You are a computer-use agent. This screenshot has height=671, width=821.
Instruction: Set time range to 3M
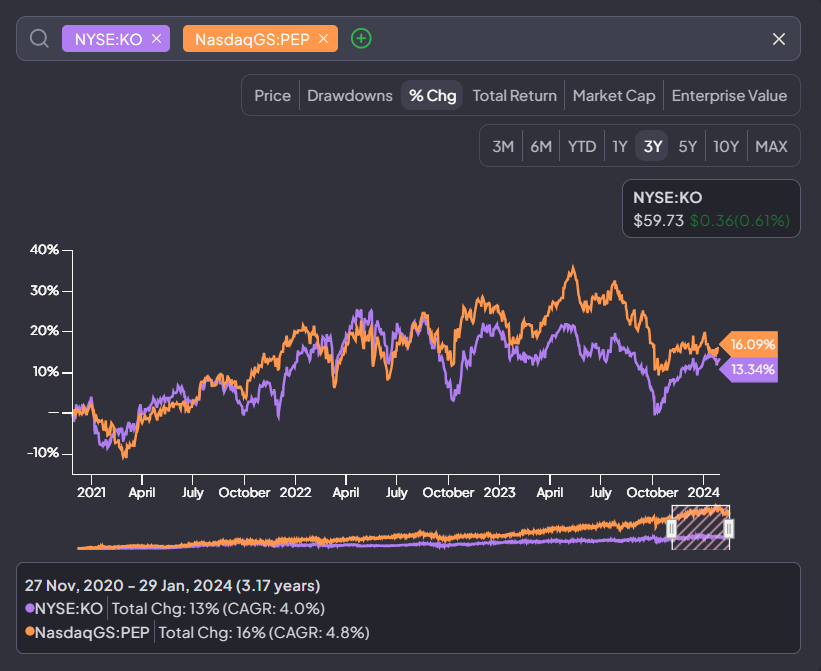tap(503, 146)
